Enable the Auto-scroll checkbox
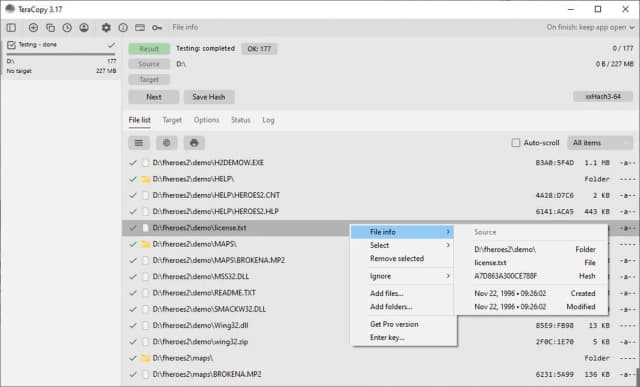 (x=516, y=143)
